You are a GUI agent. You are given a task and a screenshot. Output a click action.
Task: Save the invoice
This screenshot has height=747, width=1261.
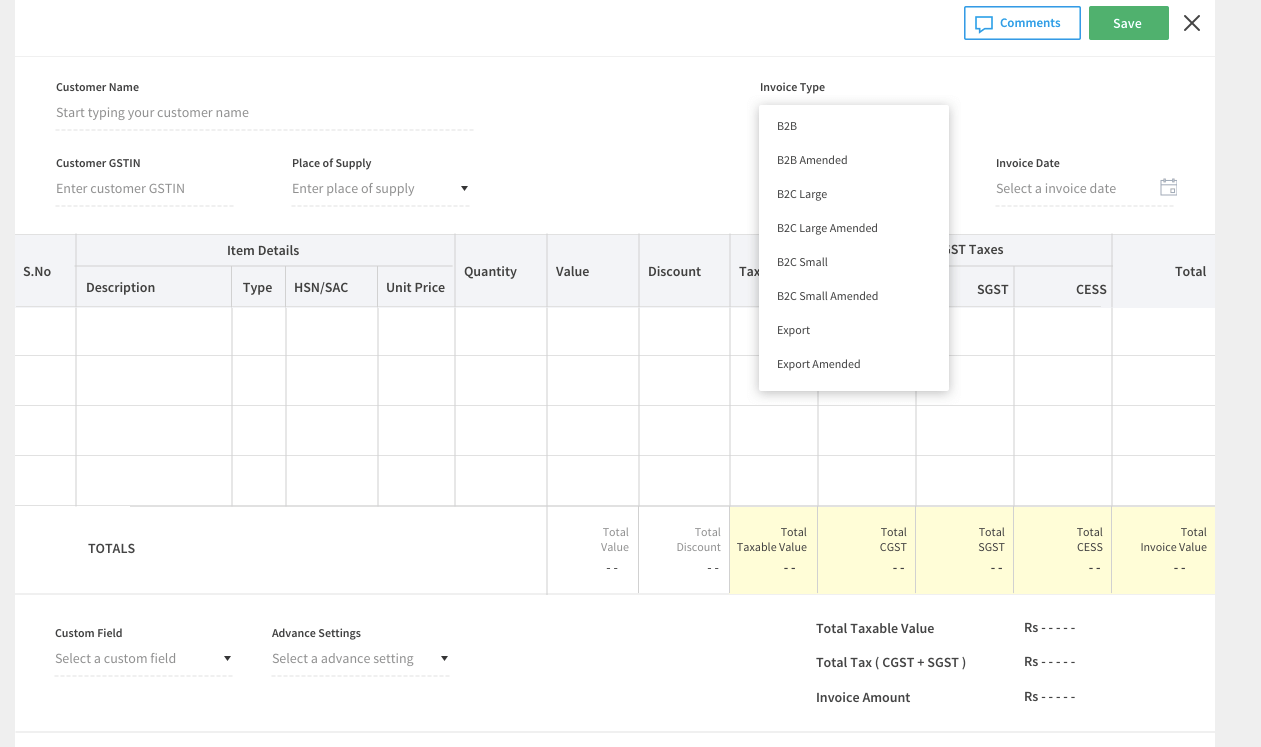(1129, 22)
